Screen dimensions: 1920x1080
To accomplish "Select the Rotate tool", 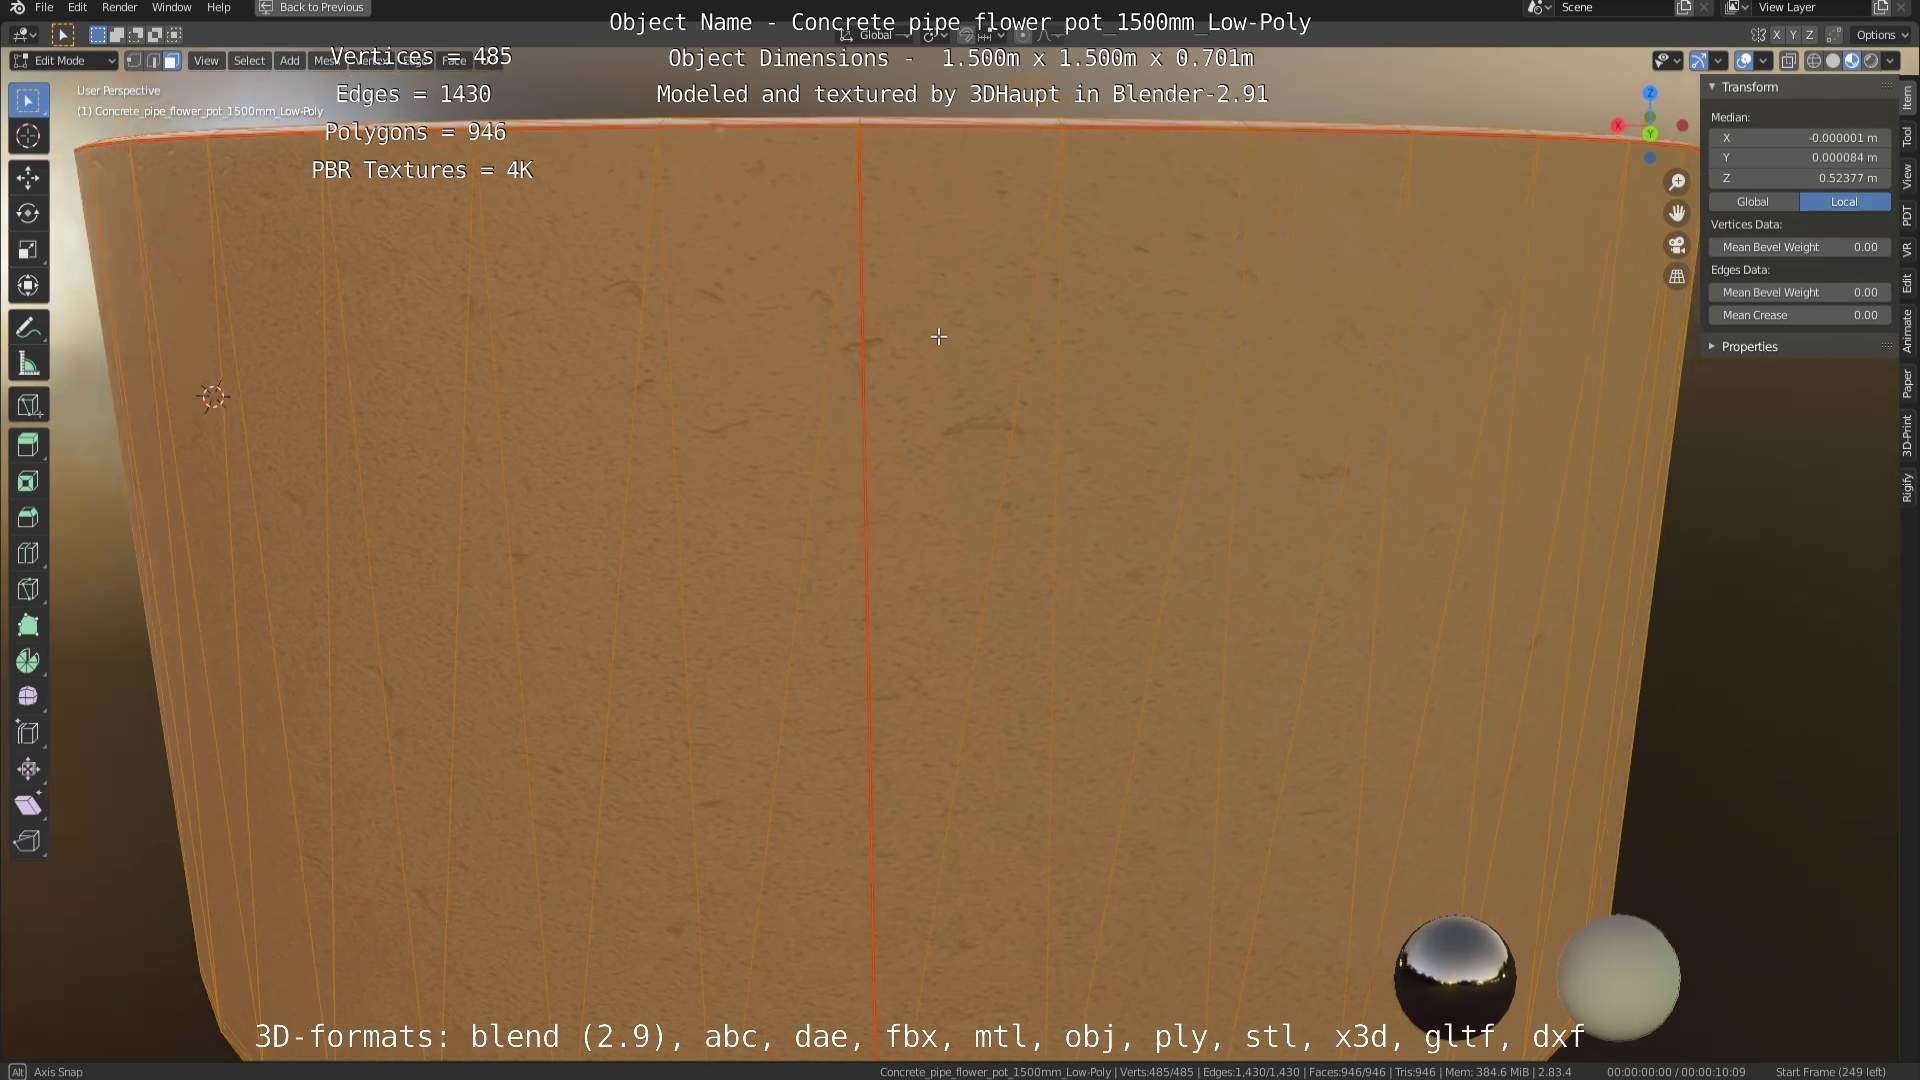I will click(x=28, y=214).
